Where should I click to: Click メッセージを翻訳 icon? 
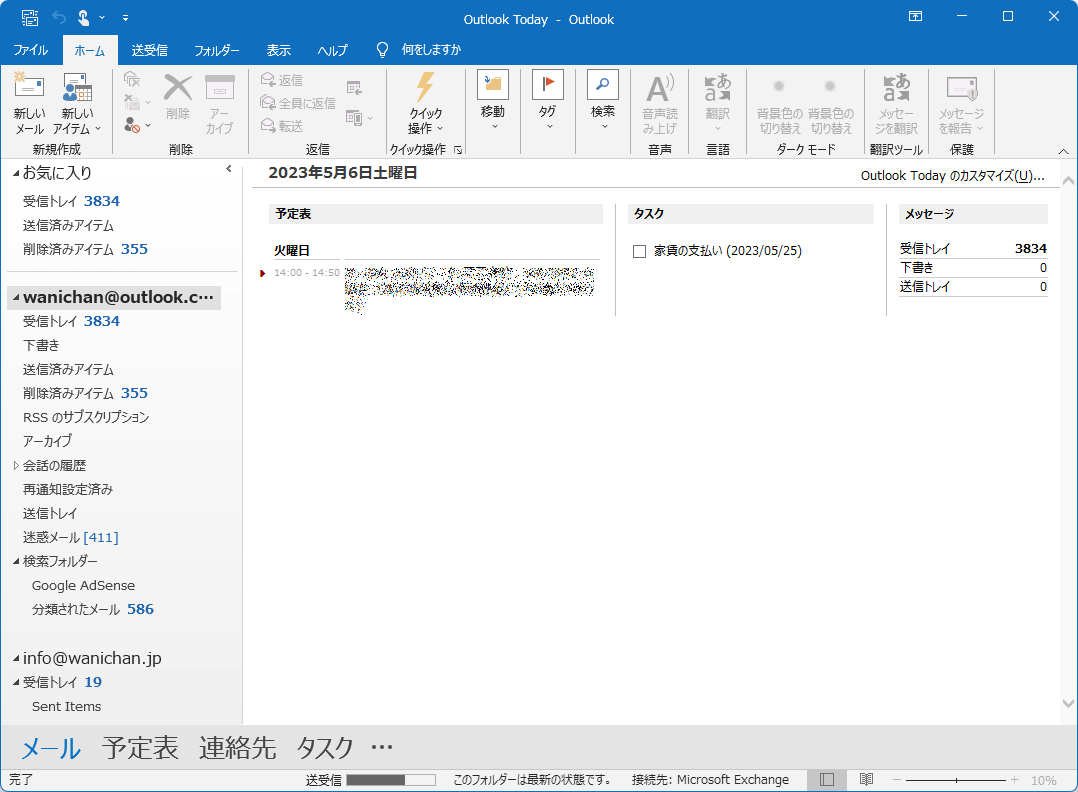click(896, 88)
